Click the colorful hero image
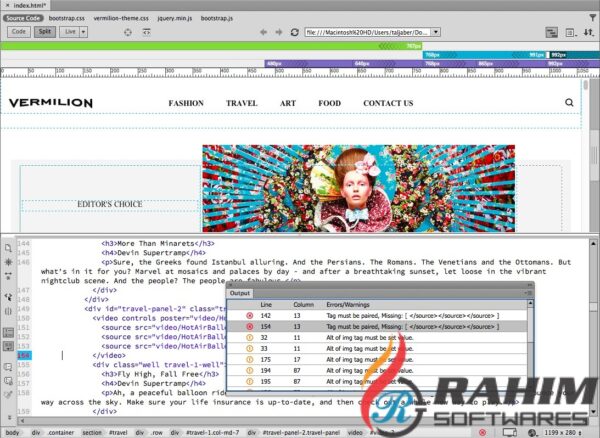This screenshot has width=600, height=438. (359, 188)
